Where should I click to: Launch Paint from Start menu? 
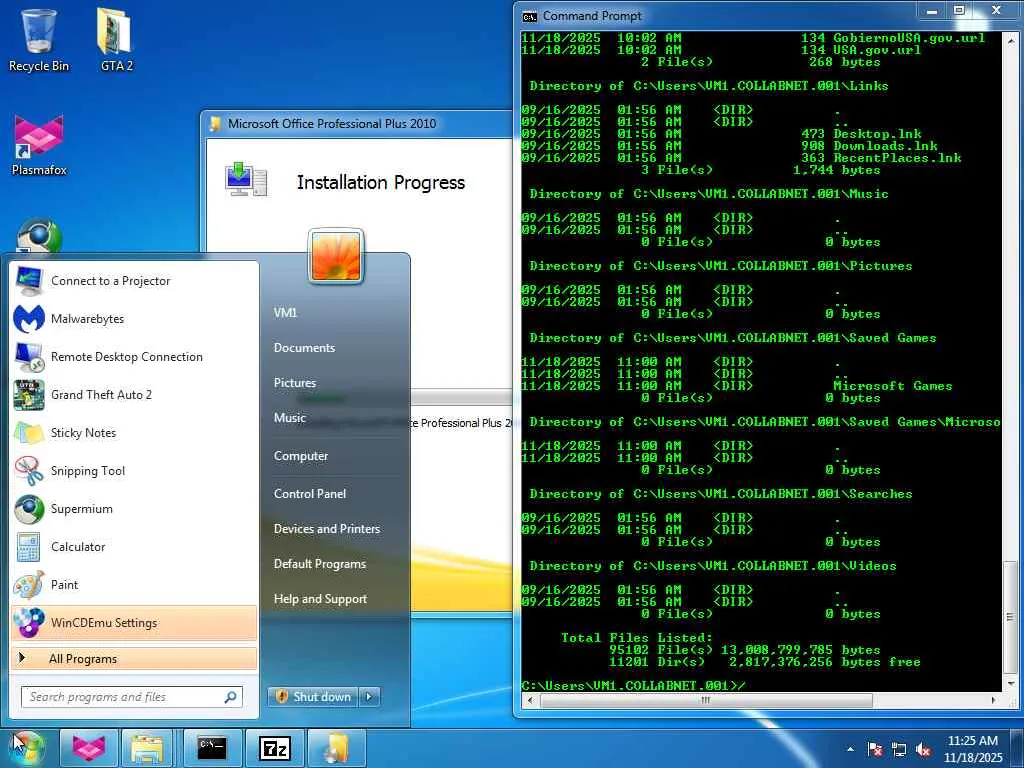point(134,584)
